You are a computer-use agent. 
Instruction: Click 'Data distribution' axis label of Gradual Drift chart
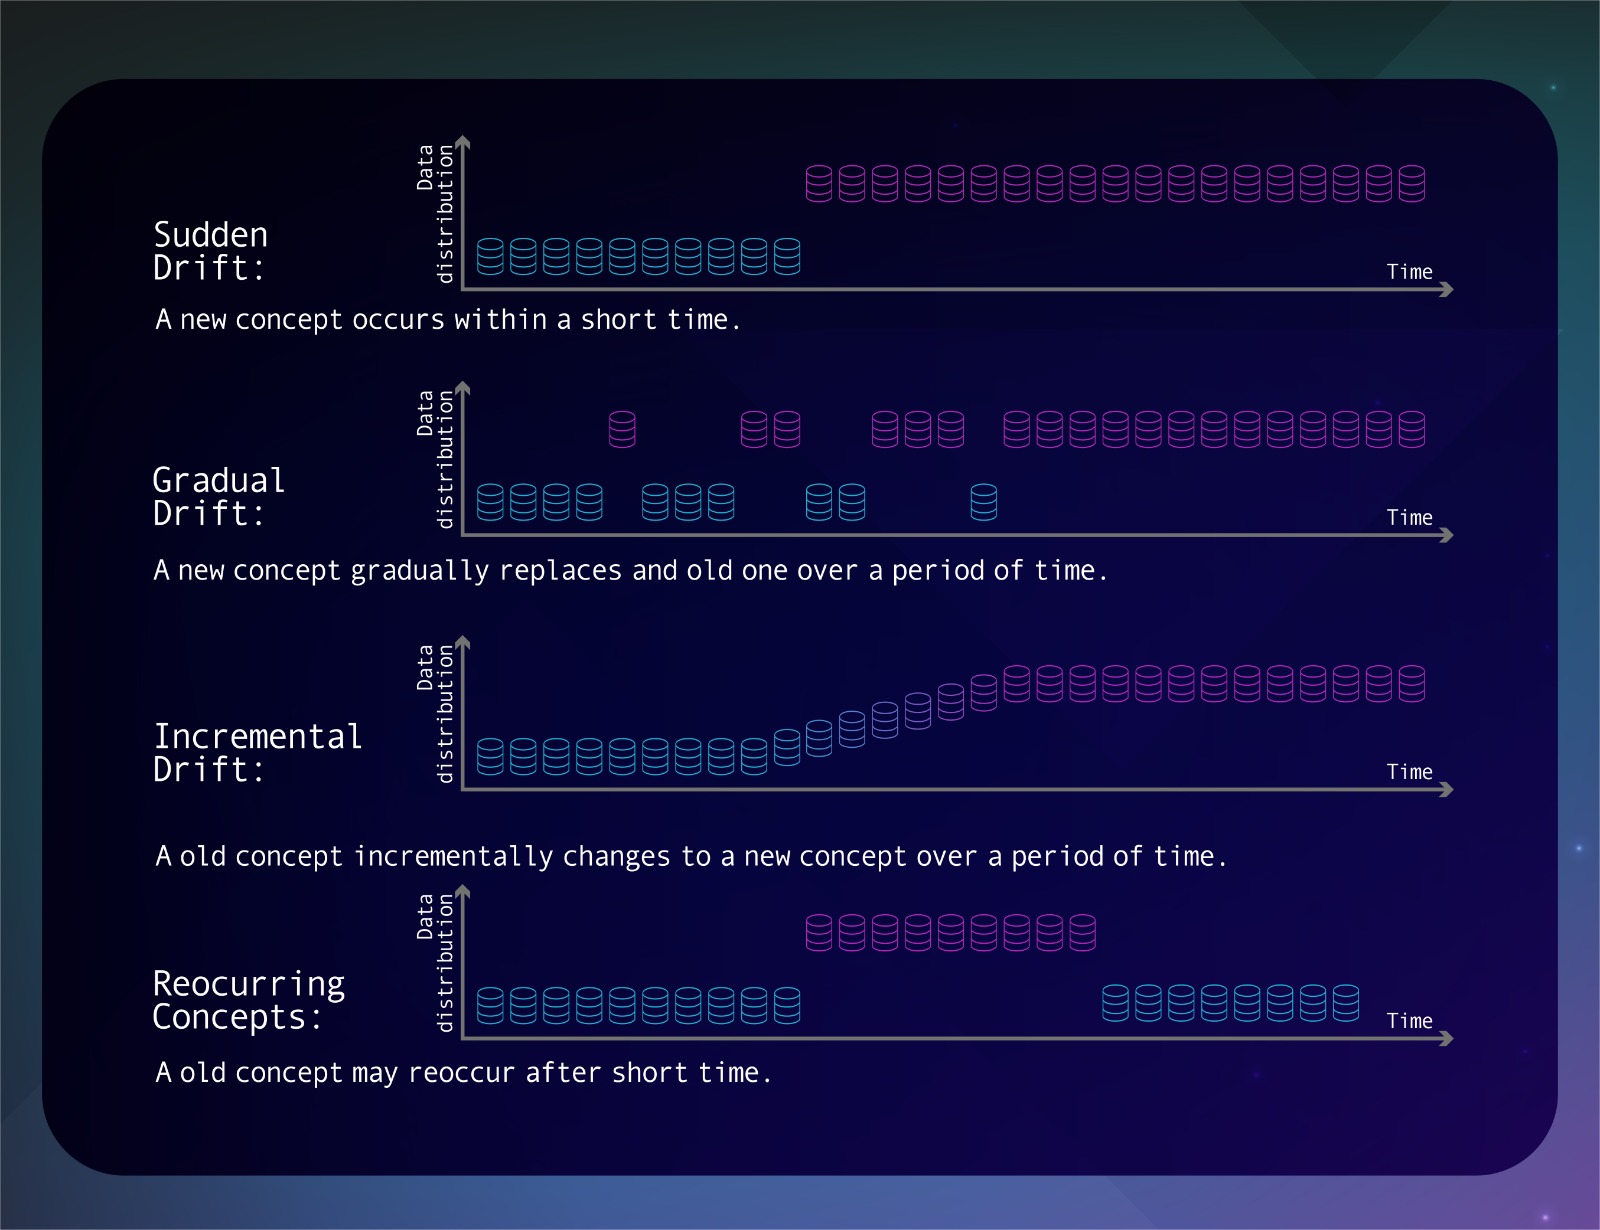pyautogui.click(x=435, y=459)
